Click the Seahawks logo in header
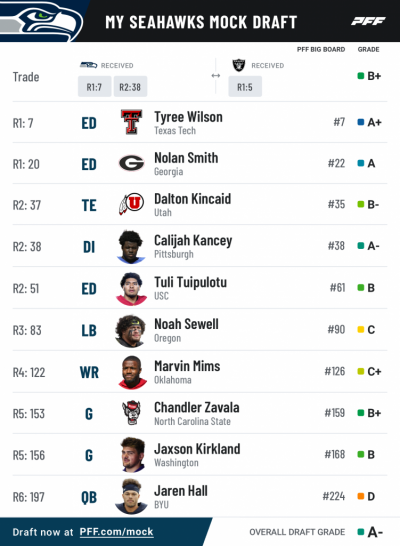The height and width of the screenshot is (546, 400). [x=41, y=21]
